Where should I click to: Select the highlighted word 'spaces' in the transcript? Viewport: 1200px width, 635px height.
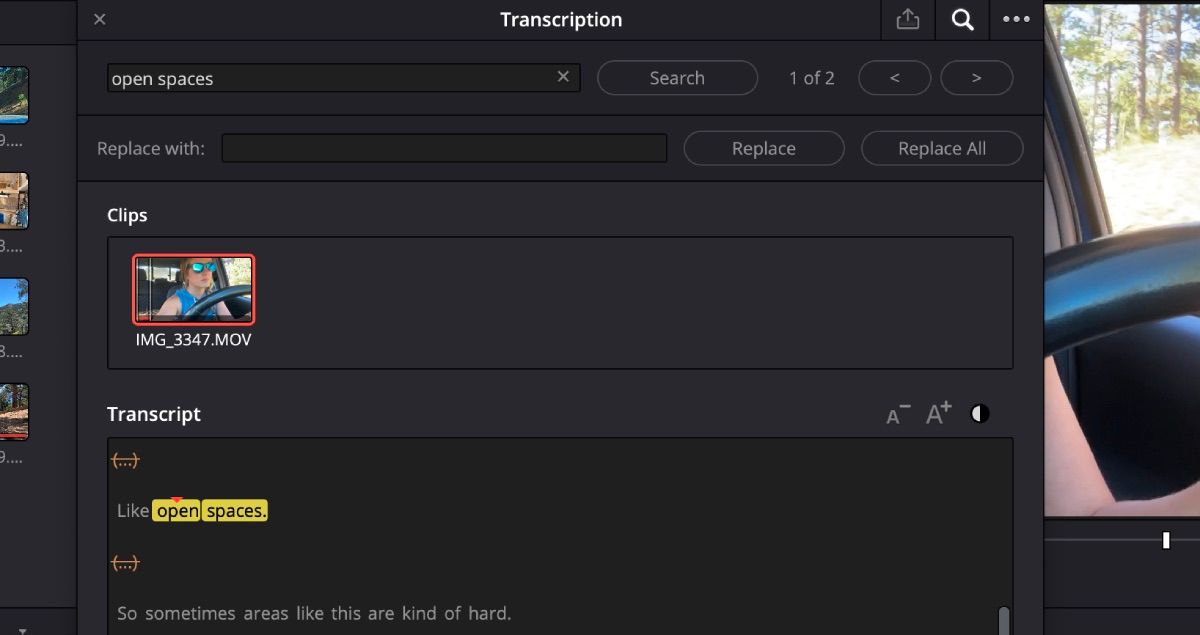(x=234, y=510)
